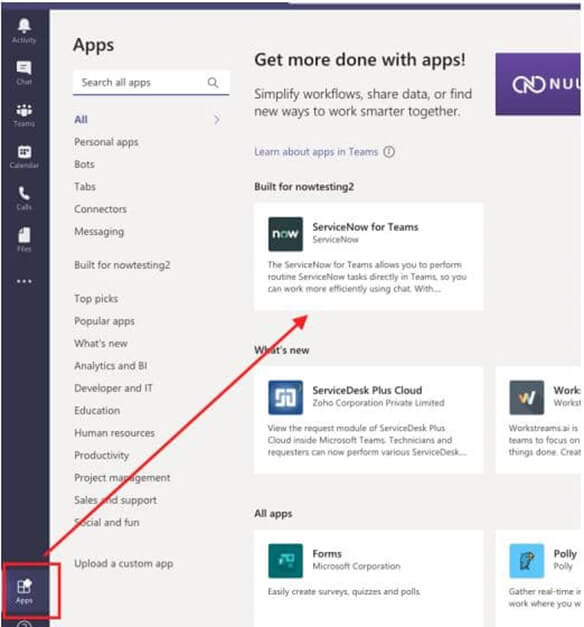Open ServiceDesk Plus Cloud app title
This screenshot has width=584, height=627.
367,391
